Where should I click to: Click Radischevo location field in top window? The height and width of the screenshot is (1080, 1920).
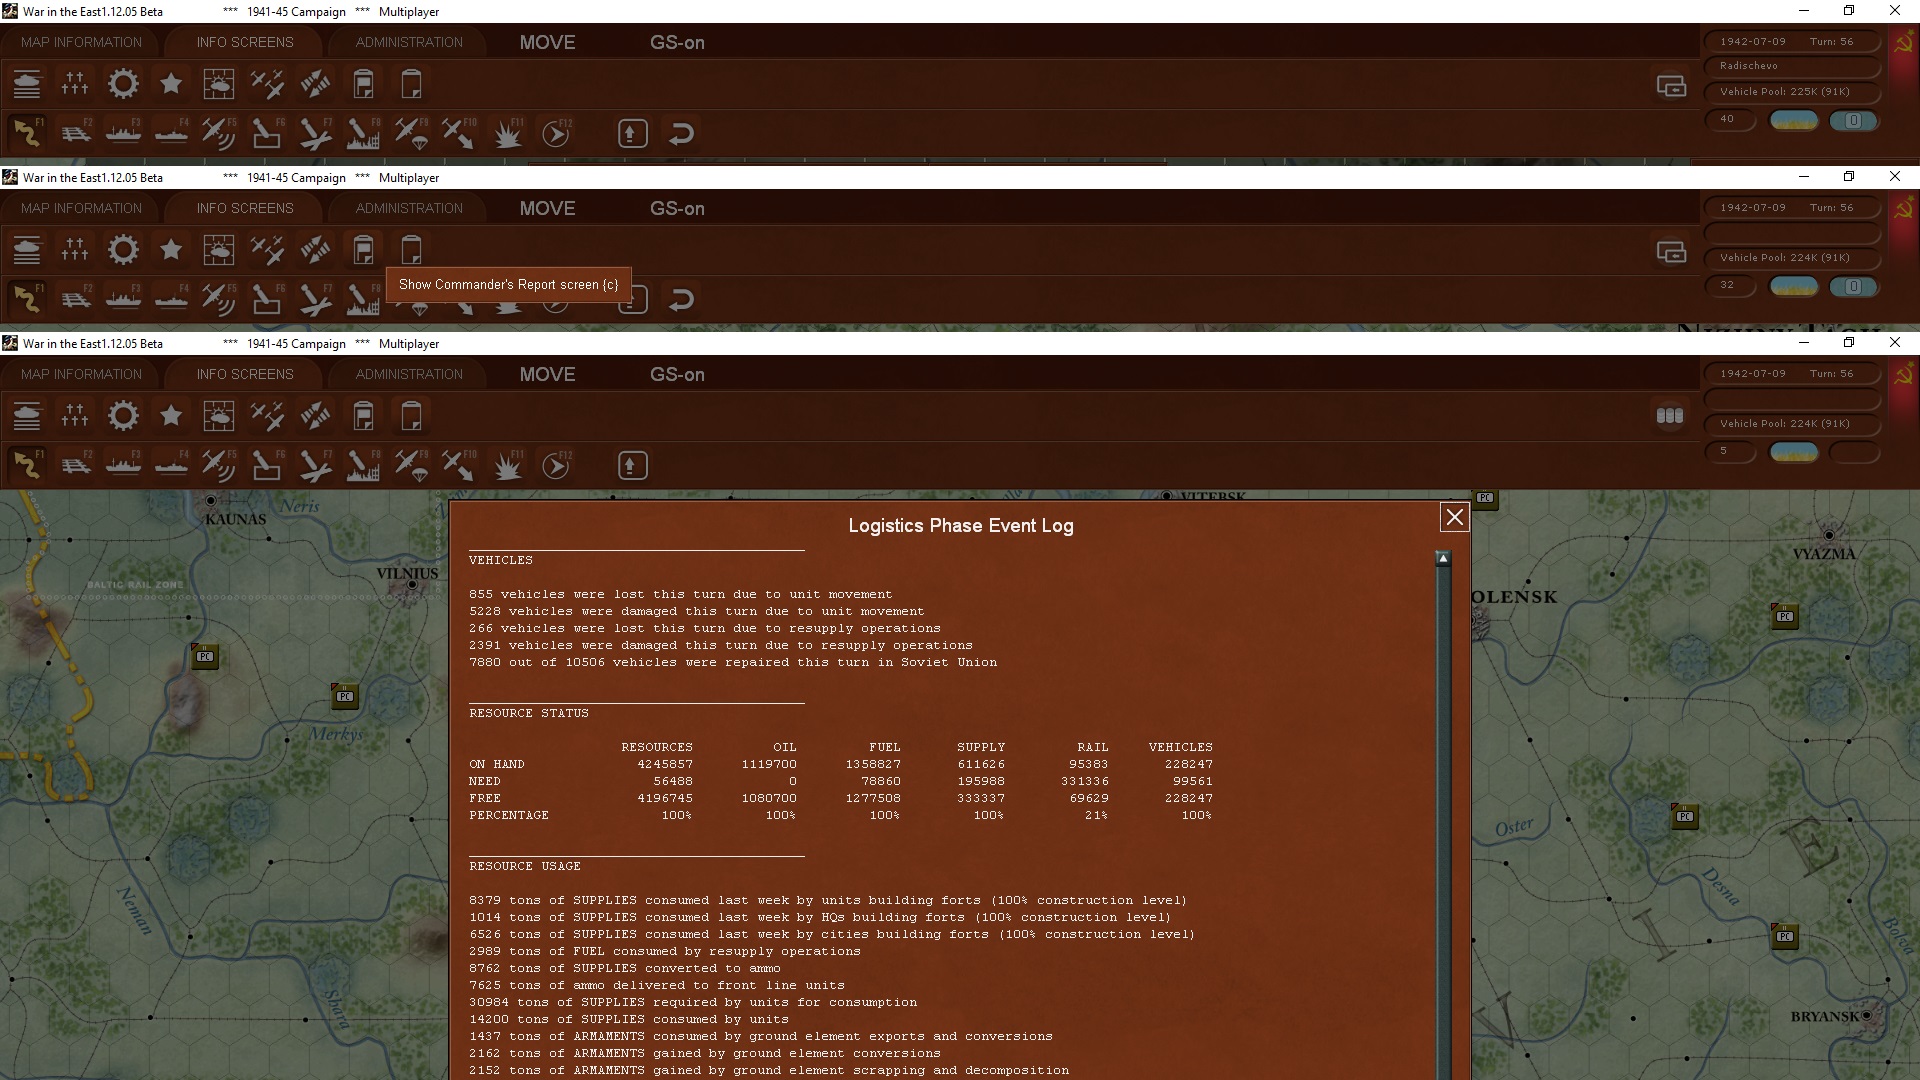[x=1791, y=66]
